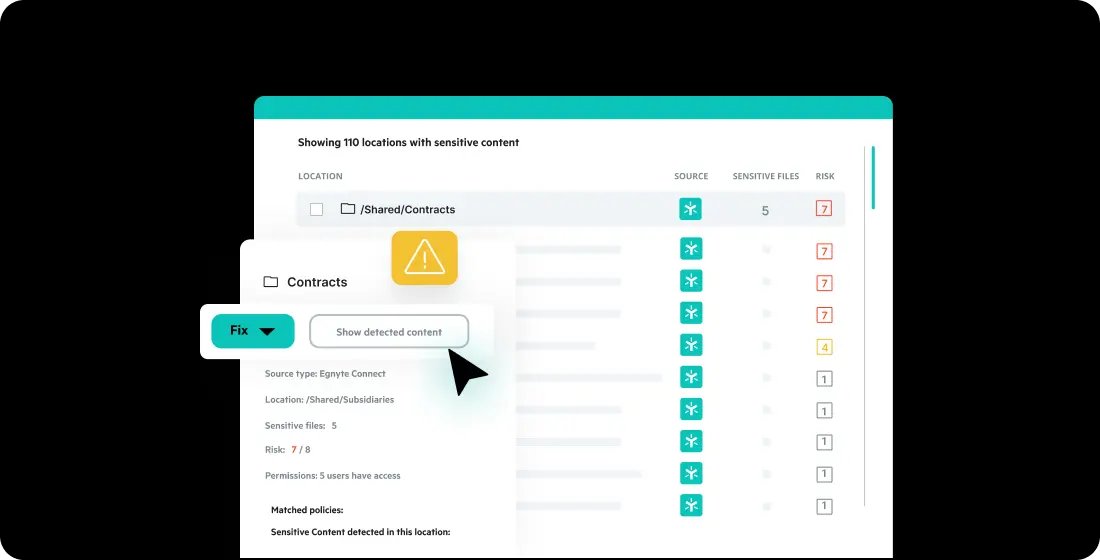Sort by the LOCATION column header
Screen dimensions: 1100x560
(320, 176)
